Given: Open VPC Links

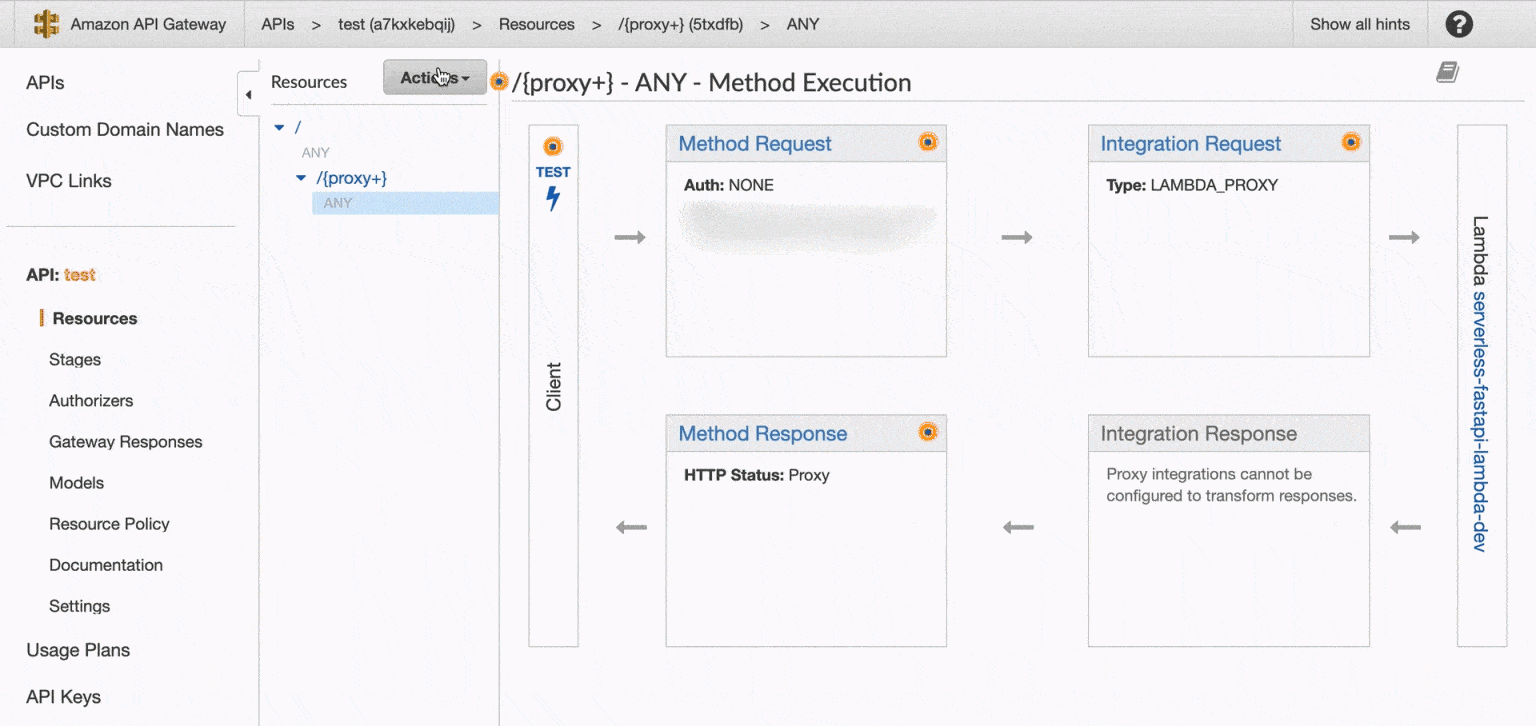Looking at the screenshot, I should (69, 181).
